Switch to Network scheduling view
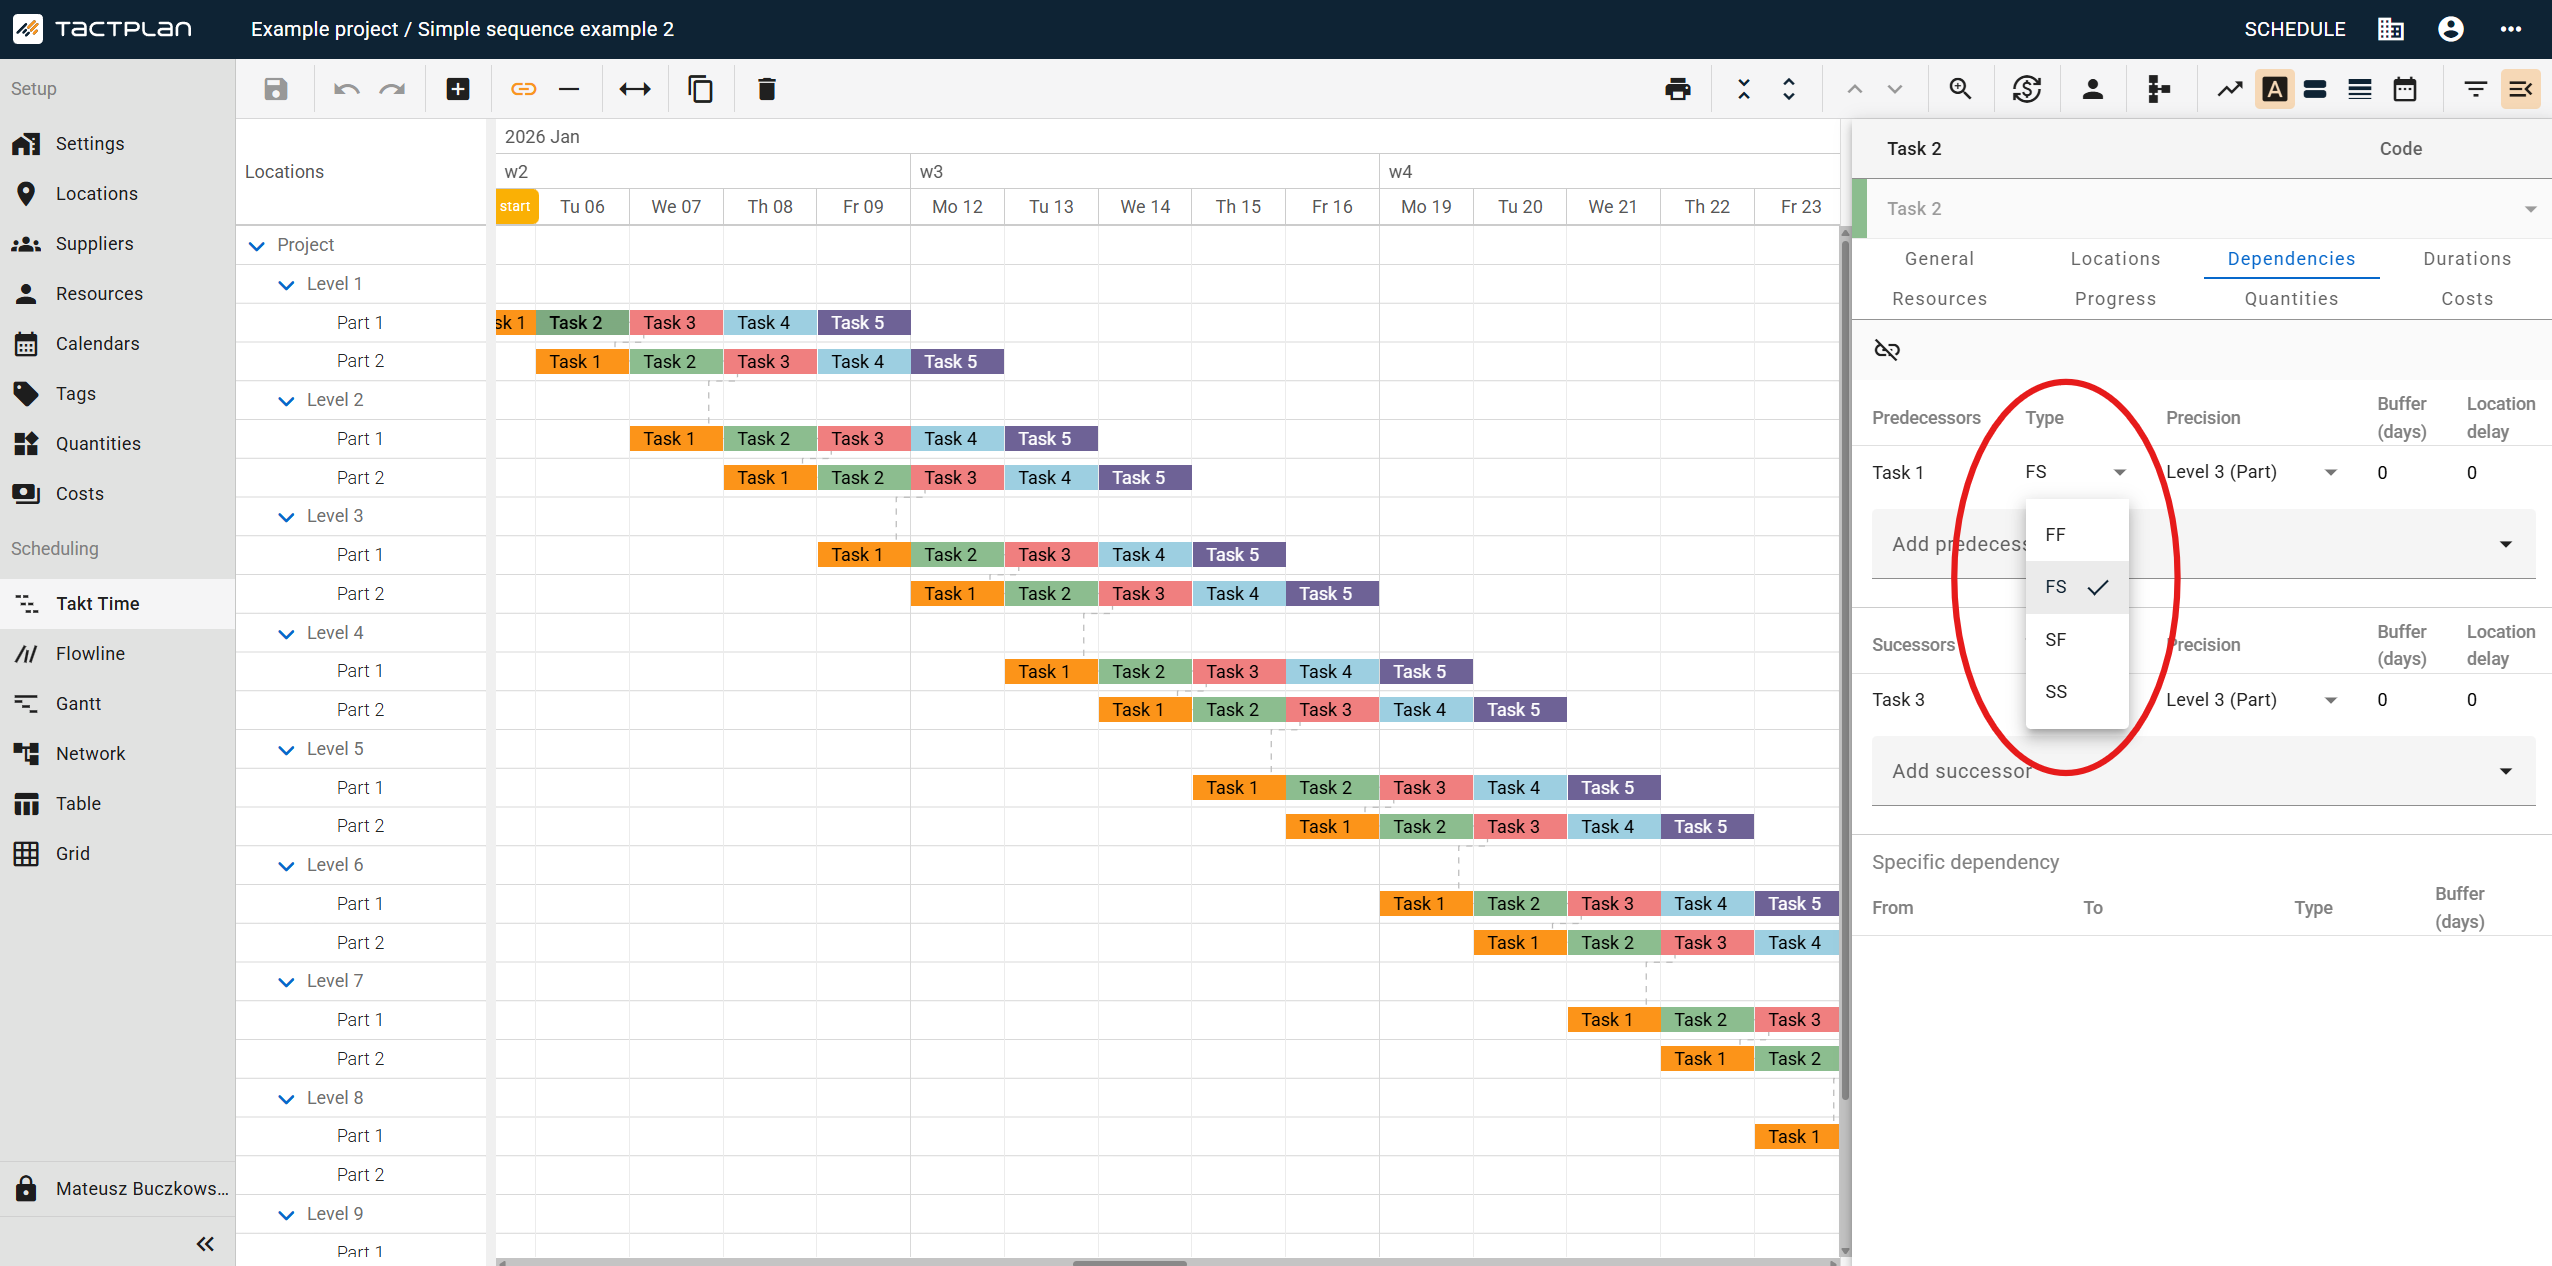Image resolution: width=2552 pixels, height=1266 pixels. [117, 754]
